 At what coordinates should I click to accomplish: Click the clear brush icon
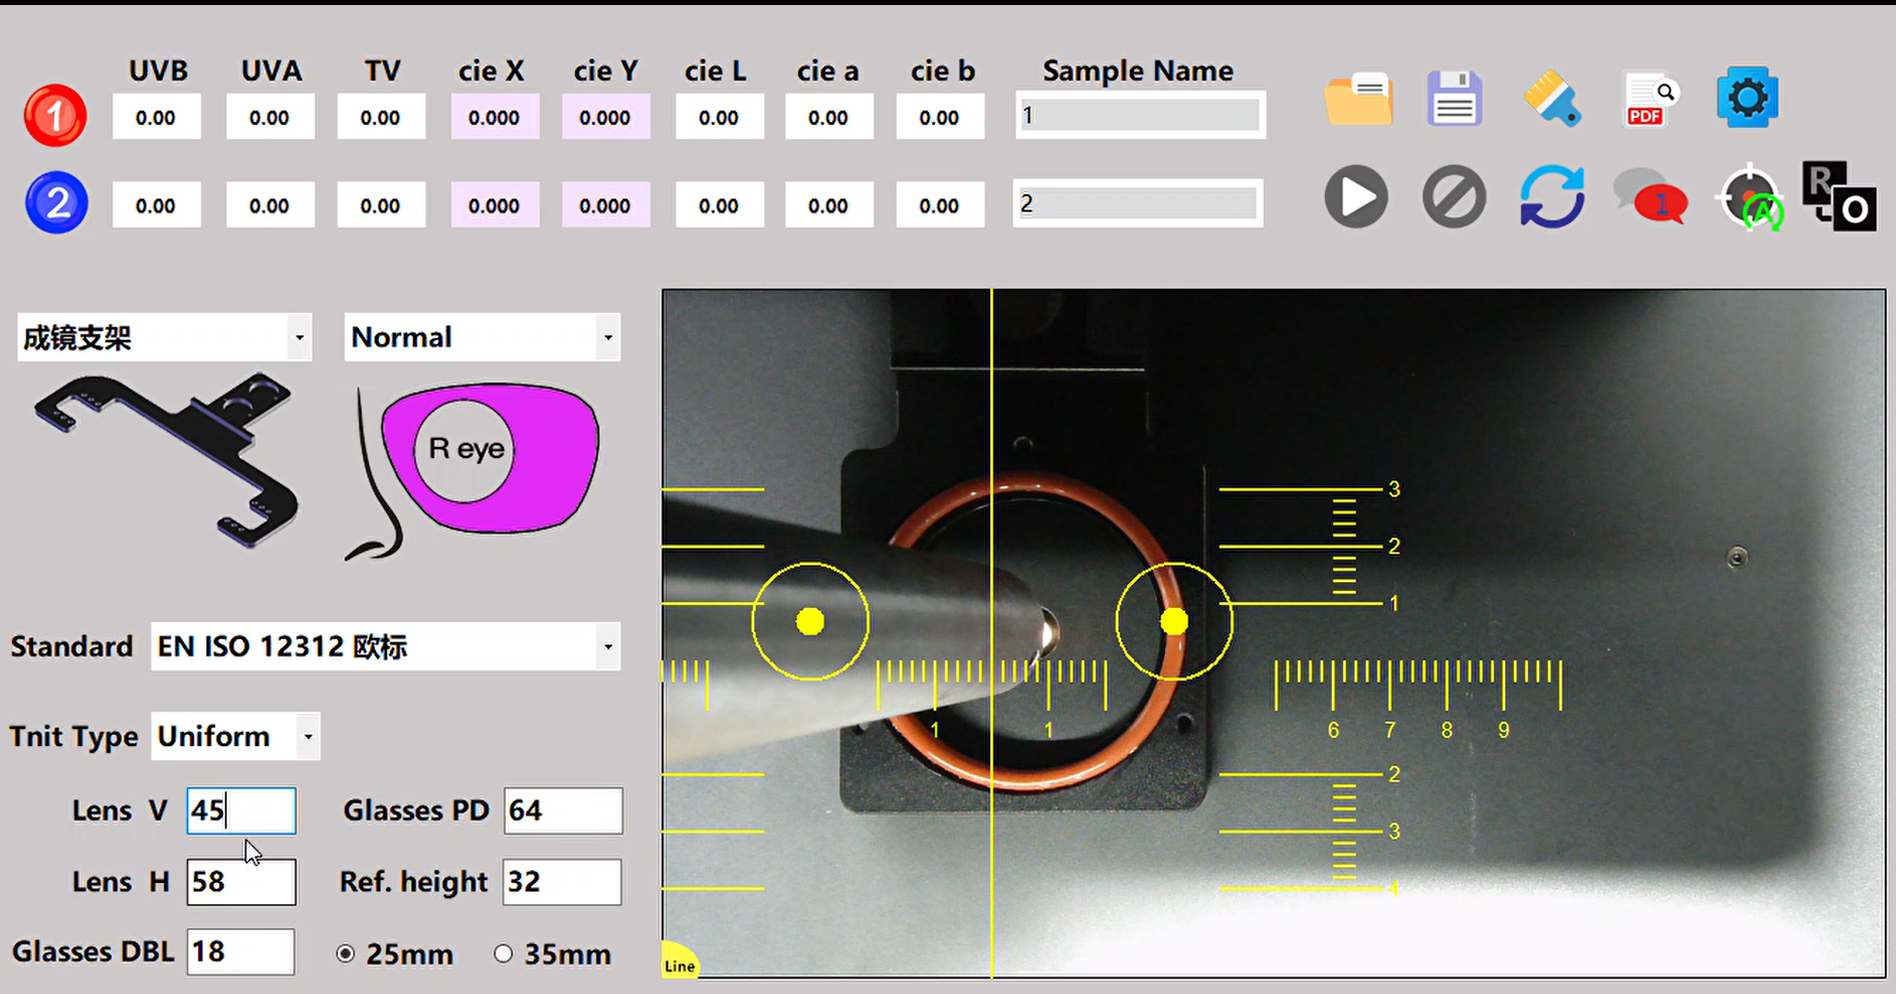coord(1552,98)
